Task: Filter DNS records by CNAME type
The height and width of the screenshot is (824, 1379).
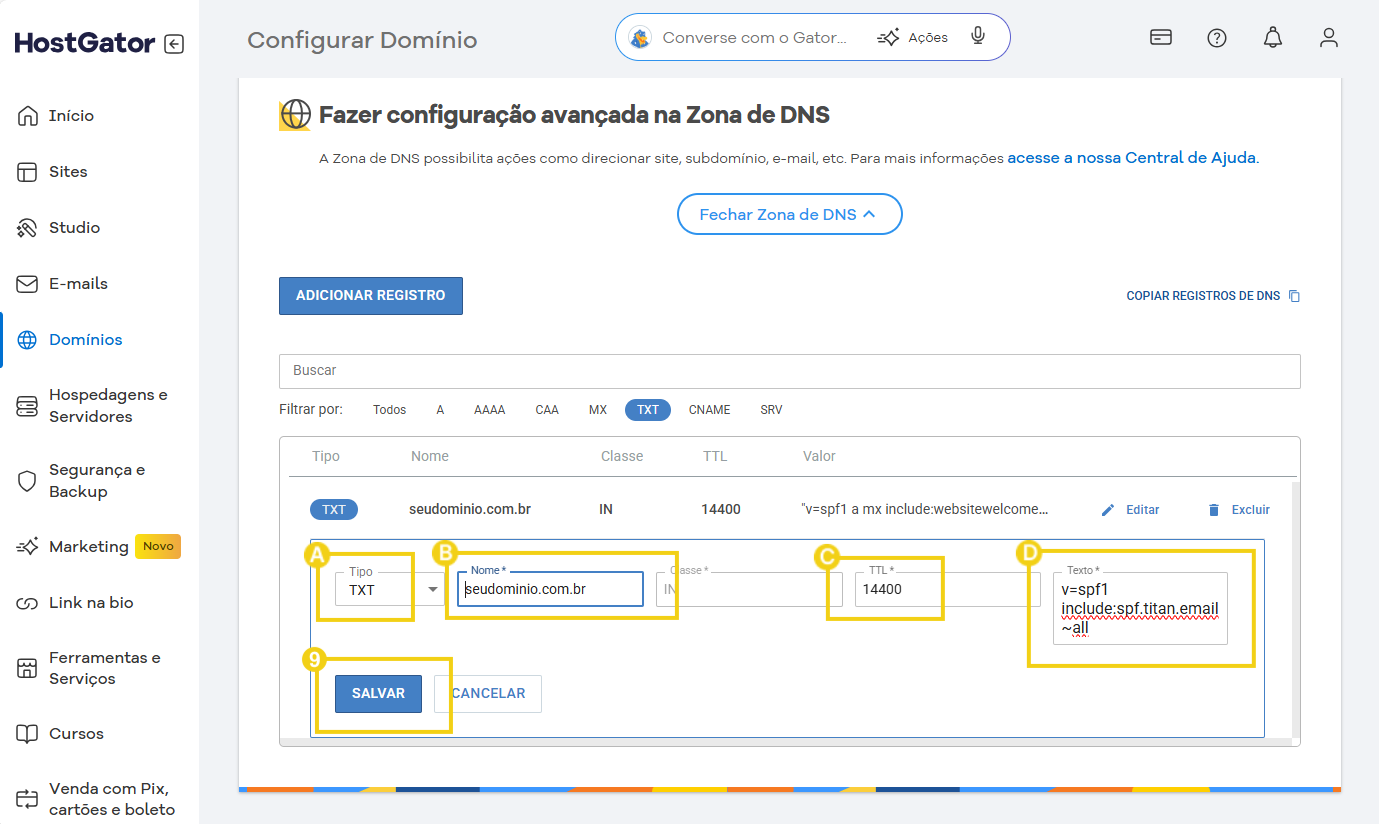Action: click(x=709, y=410)
